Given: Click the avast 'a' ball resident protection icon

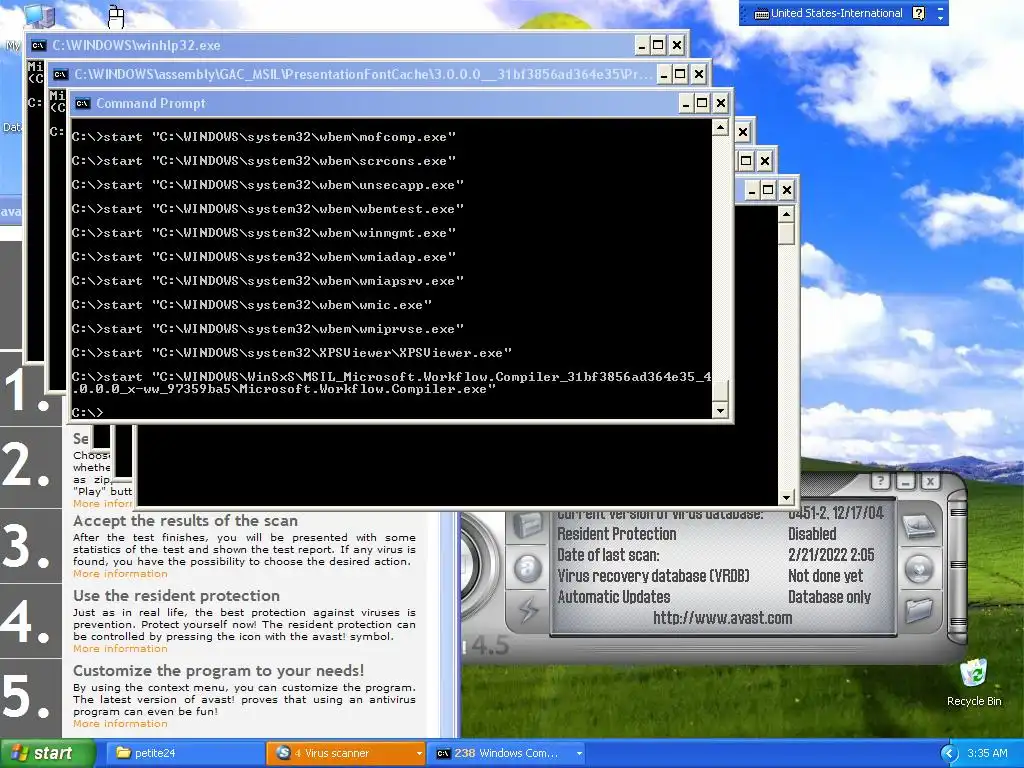Looking at the screenshot, I should (527, 568).
